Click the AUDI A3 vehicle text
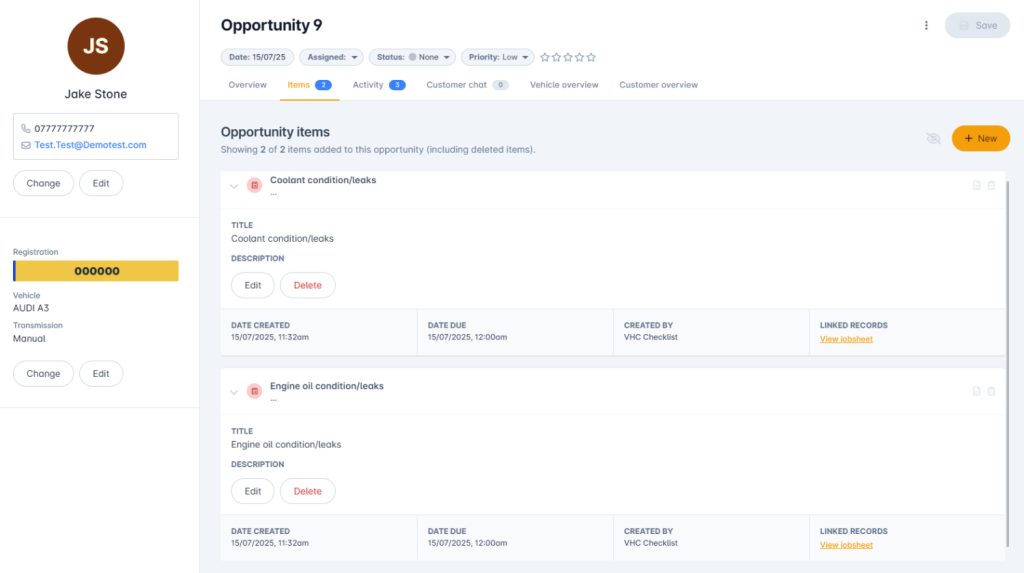This screenshot has height=573, width=1024. (31, 308)
